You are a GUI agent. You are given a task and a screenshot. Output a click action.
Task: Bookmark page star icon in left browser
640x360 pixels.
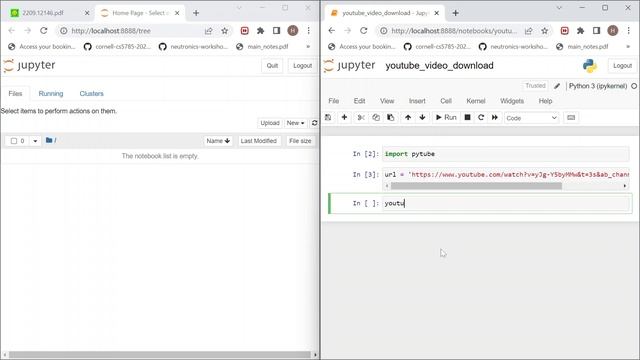224,31
